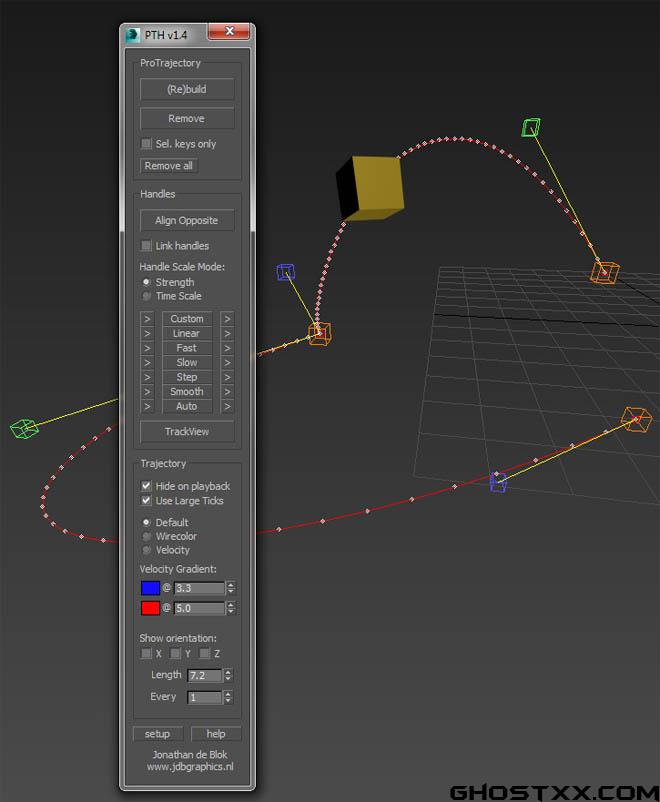Enable X orientation checkbox
This screenshot has height=802, width=660.
pos(146,653)
